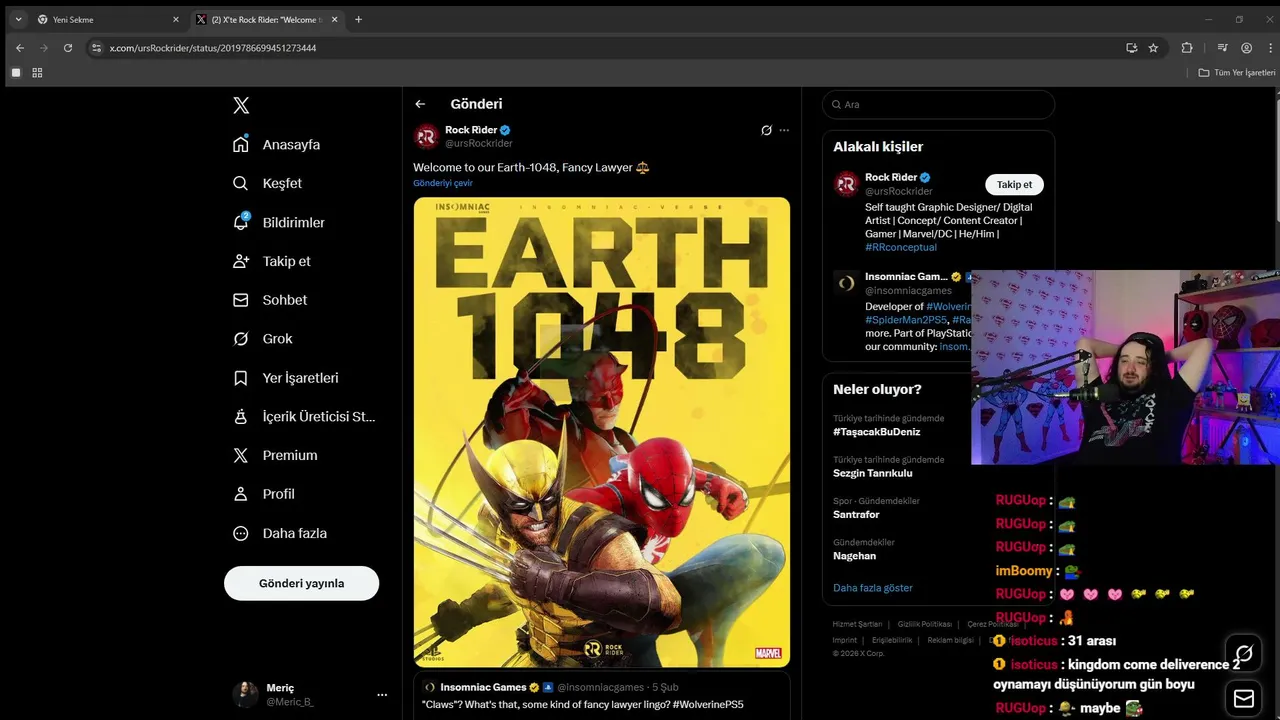Click Insomniac Games quoted post author
This screenshot has height=720, width=1280.
483,687
